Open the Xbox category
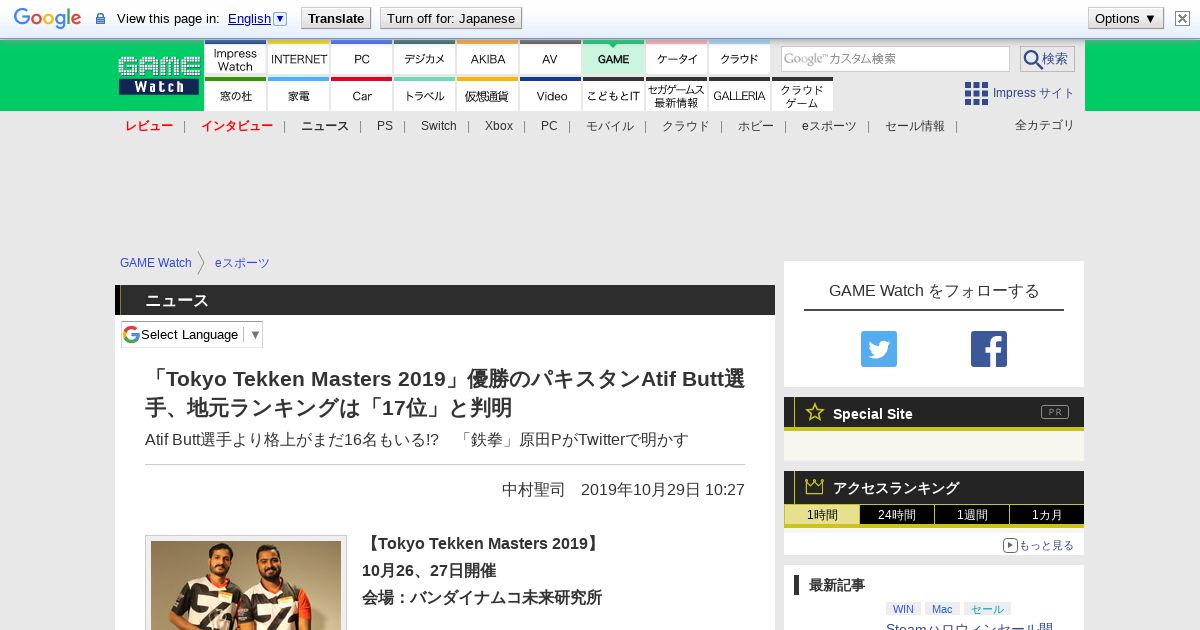Image resolution: width=1200 pixels, height=630 pixels. pyautogui.click(x=499, y=126)
